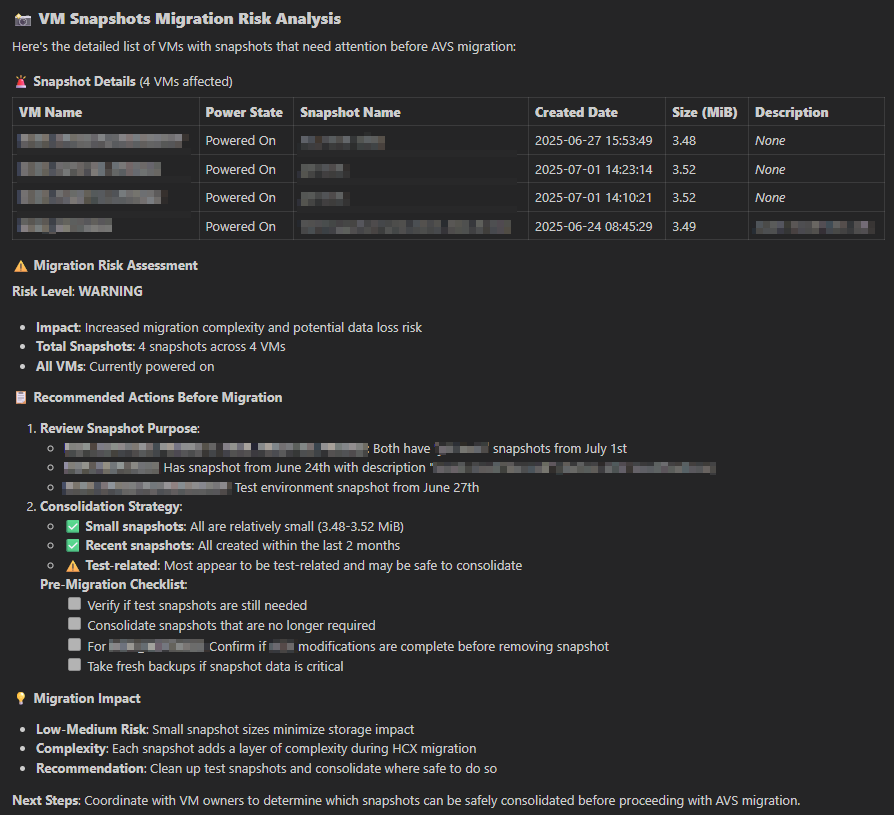Select the date cell '2025-06-27 15:53:49'
Viewport: 894px width, 815px height.
[593, 141]
